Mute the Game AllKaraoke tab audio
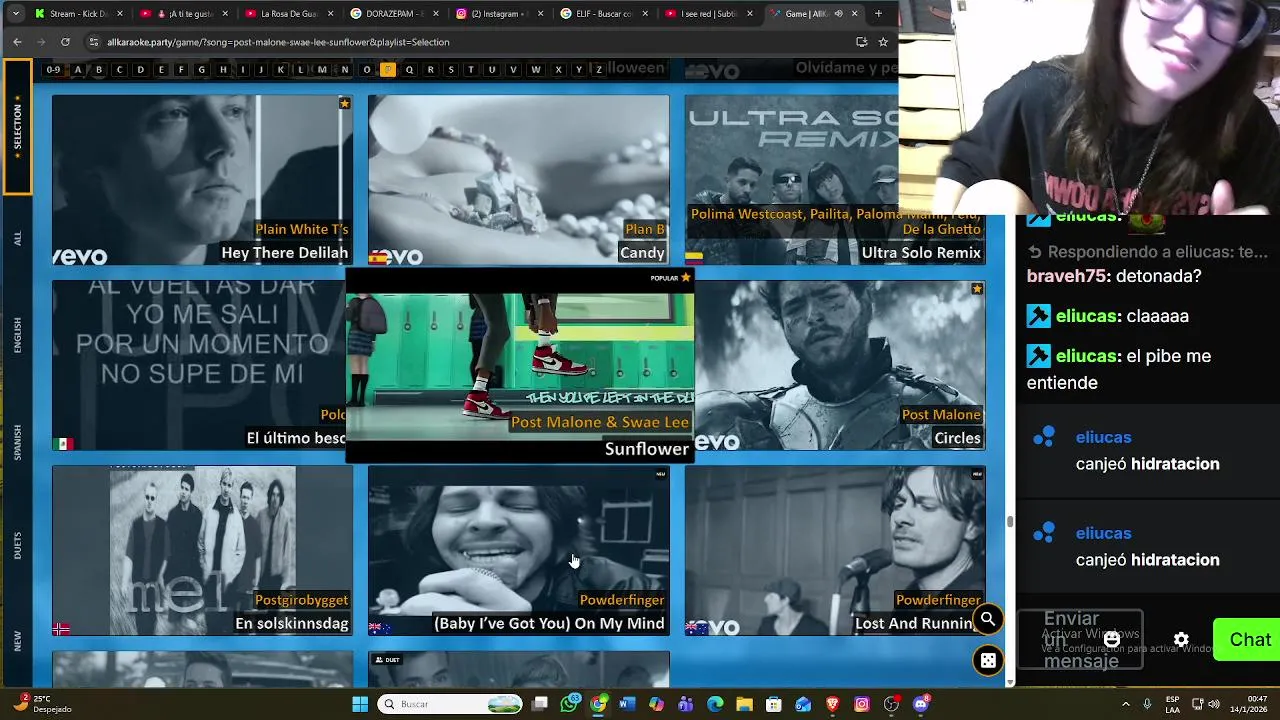 coord(838,14)
